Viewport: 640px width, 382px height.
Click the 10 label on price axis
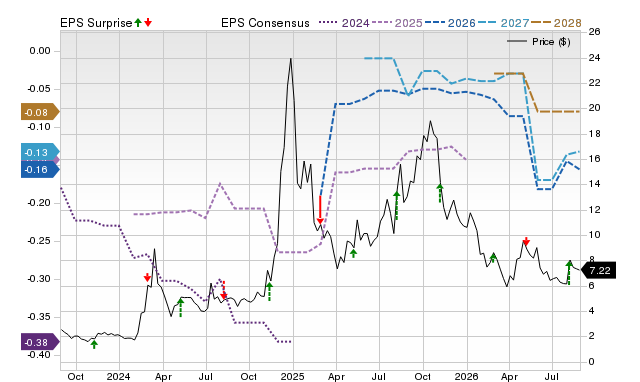click(595, 235)
